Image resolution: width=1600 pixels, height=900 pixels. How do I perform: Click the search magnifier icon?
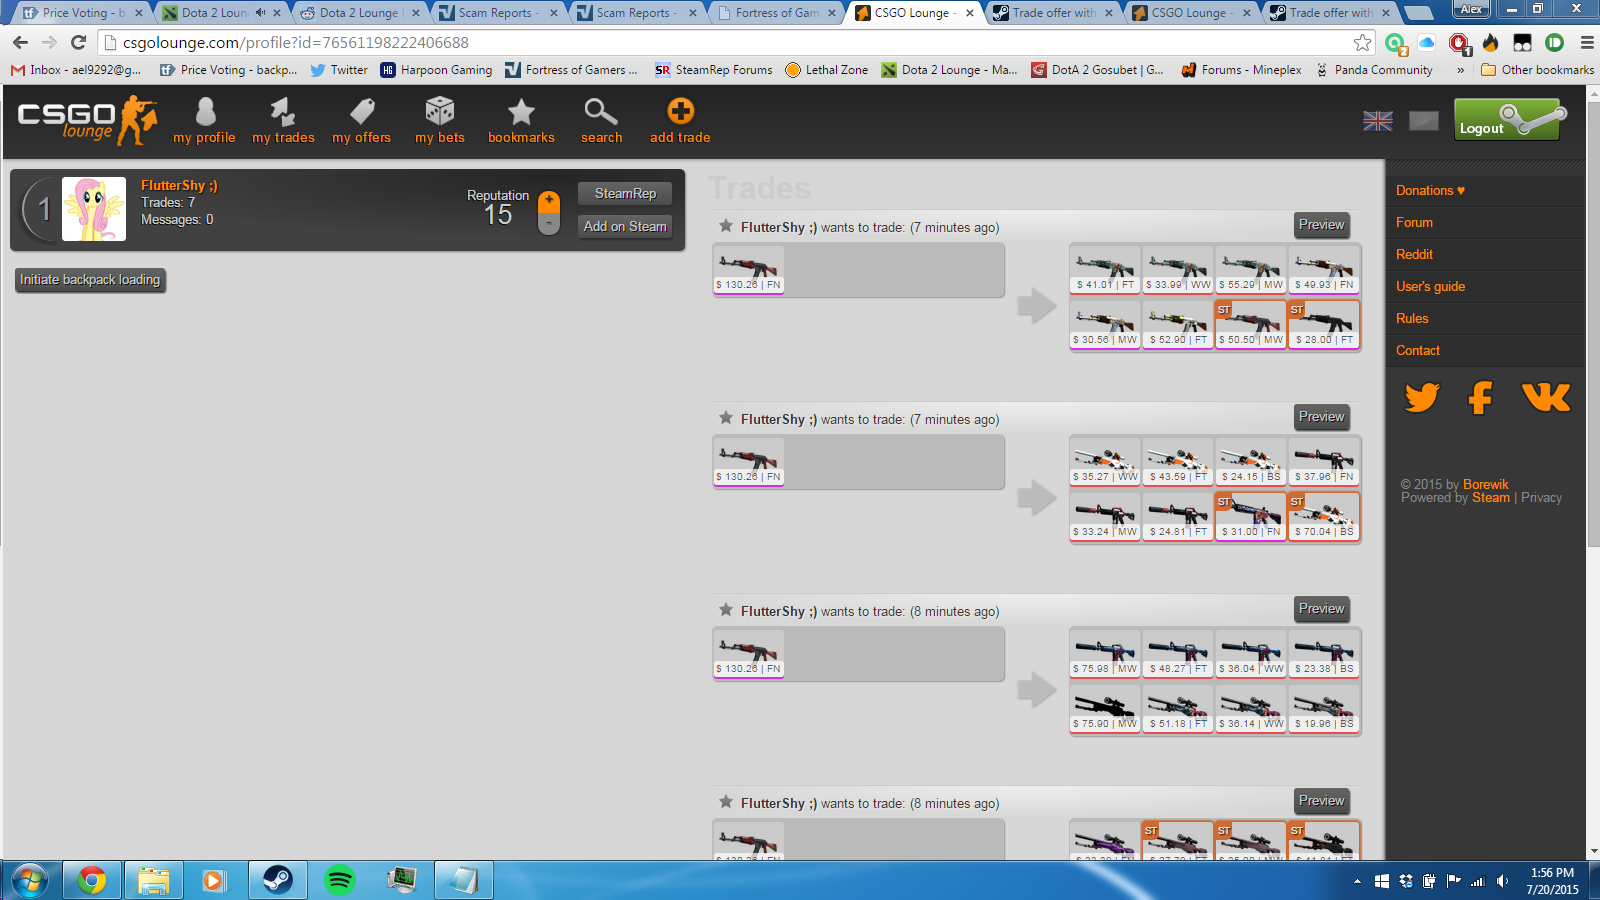pyautogui.click(x=601, y=112)
